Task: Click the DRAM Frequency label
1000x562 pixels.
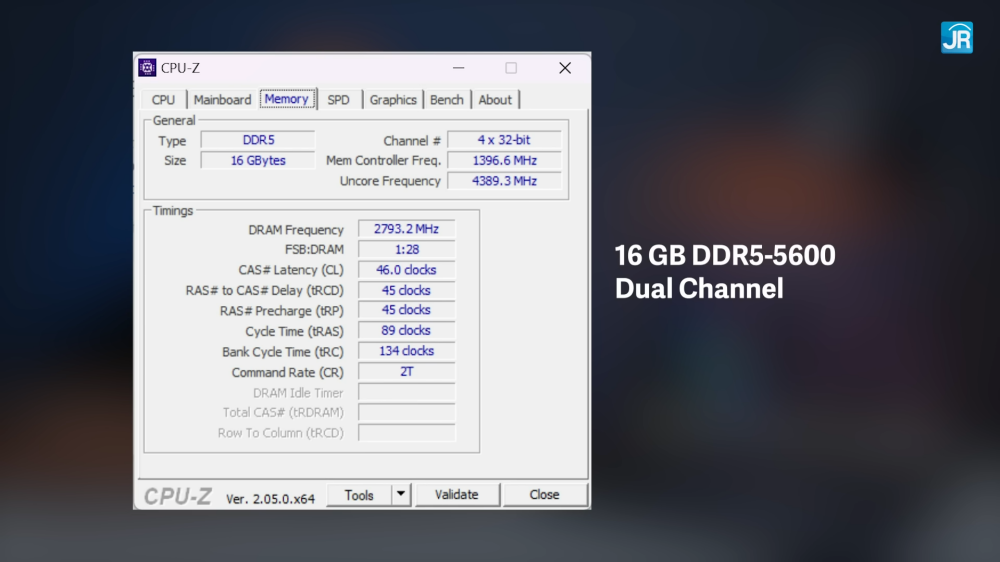Action: [x=296, y=230]
